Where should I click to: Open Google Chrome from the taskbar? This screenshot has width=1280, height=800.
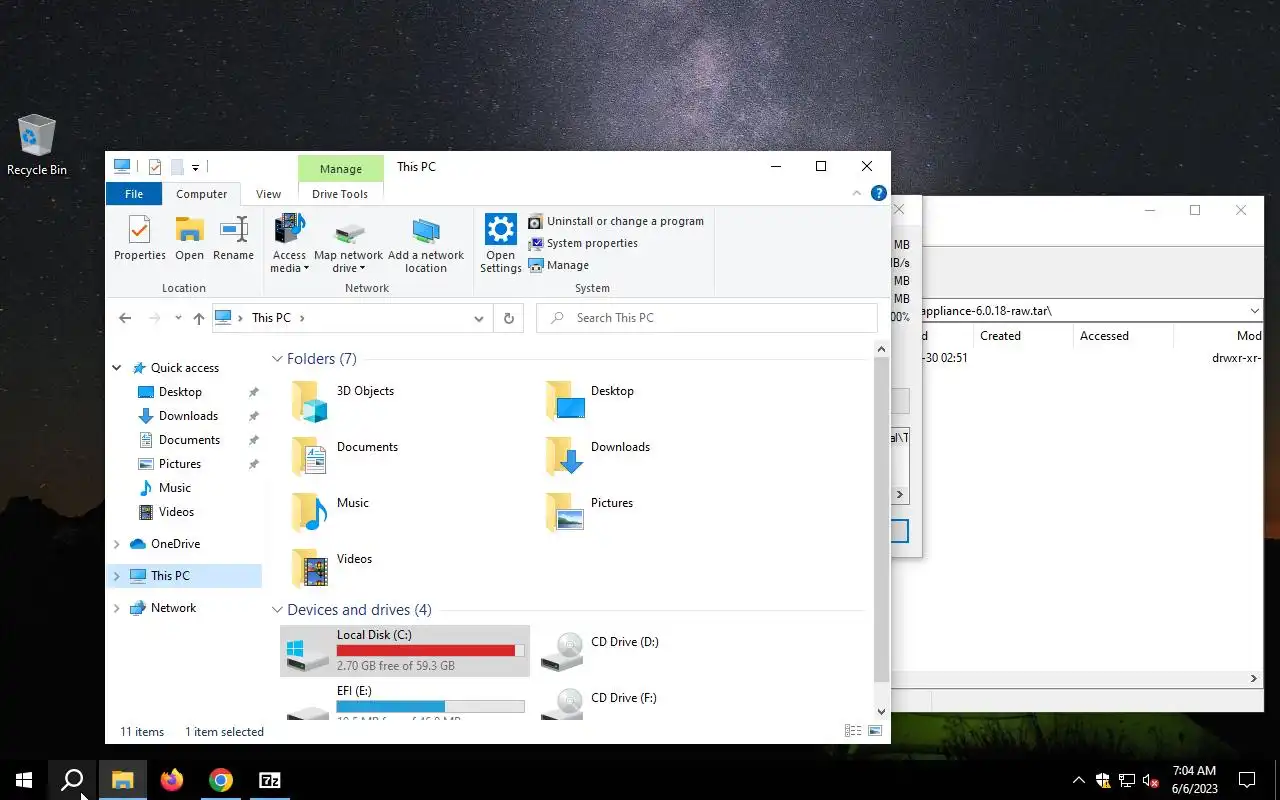click(221, 780)
